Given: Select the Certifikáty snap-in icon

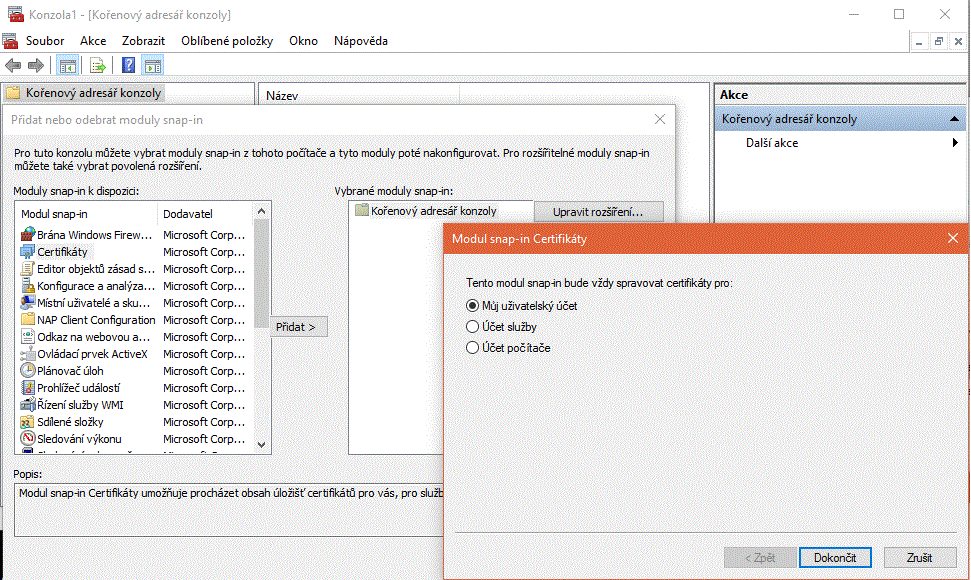Looking at the screenshot, I should click(28, 252).
